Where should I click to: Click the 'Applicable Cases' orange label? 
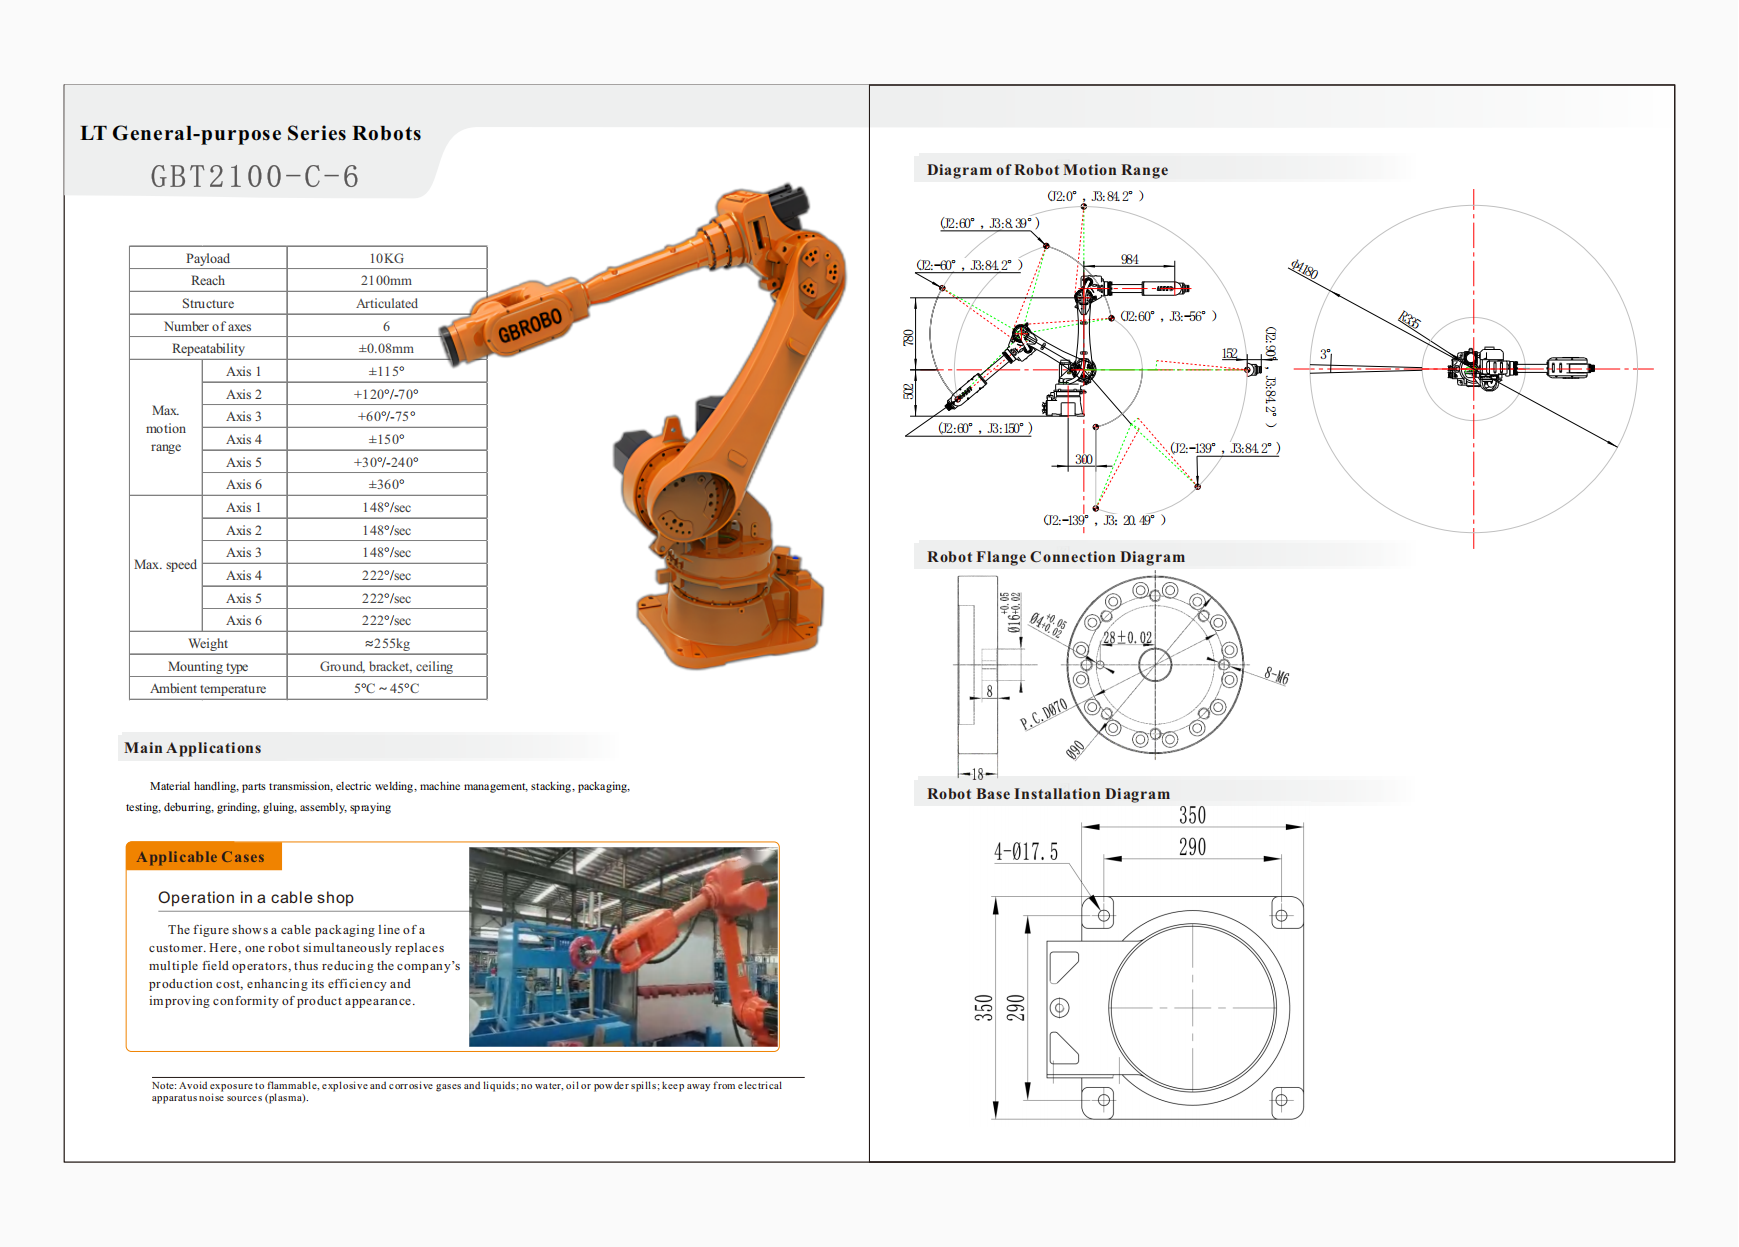click(x=201, y=857)
